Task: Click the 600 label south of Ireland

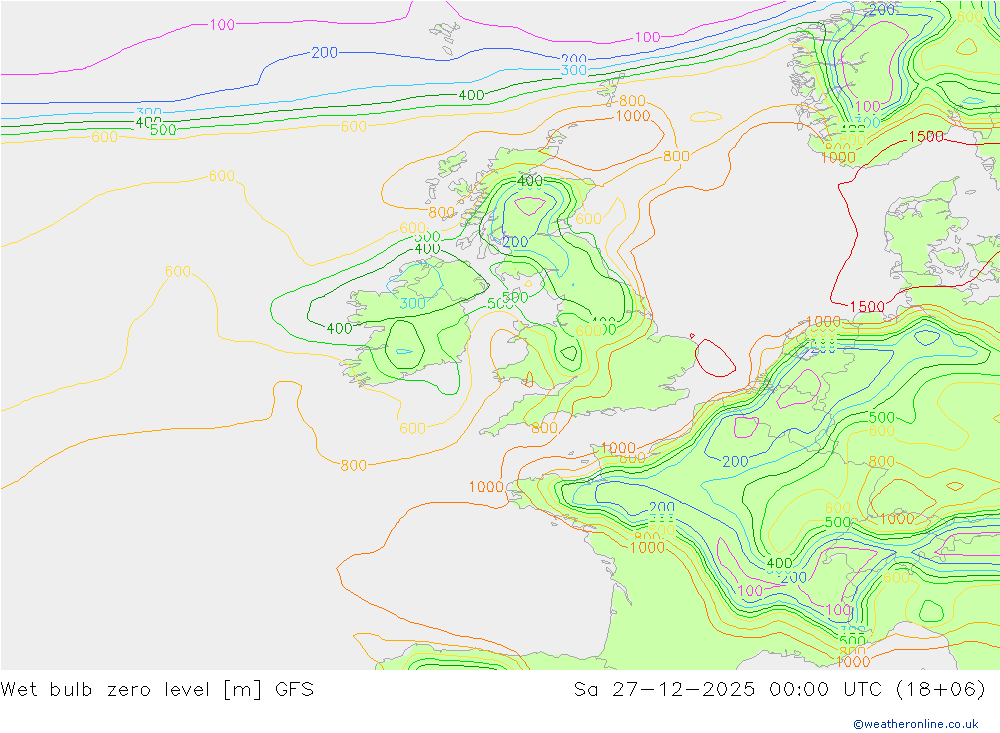Action: click(x=412, y=428)
